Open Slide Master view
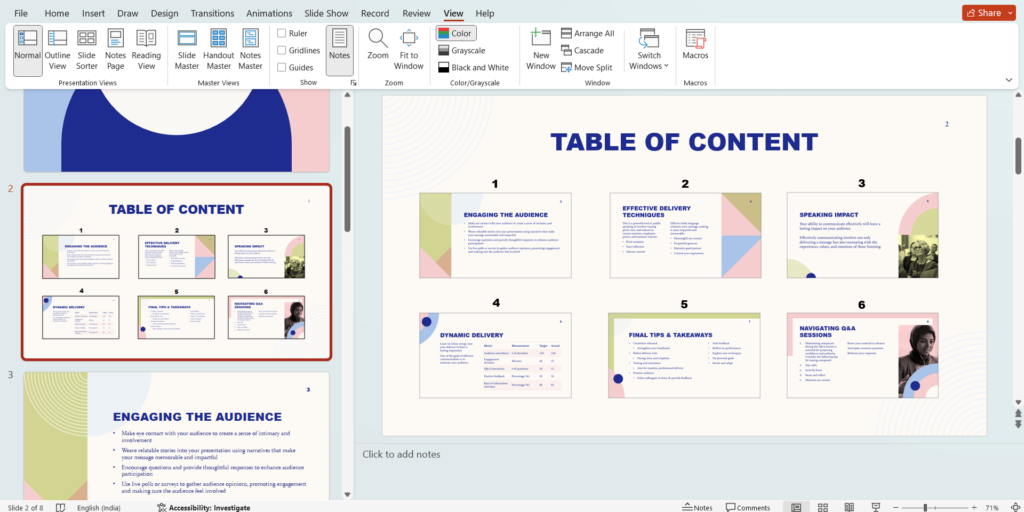 (187, 50)
